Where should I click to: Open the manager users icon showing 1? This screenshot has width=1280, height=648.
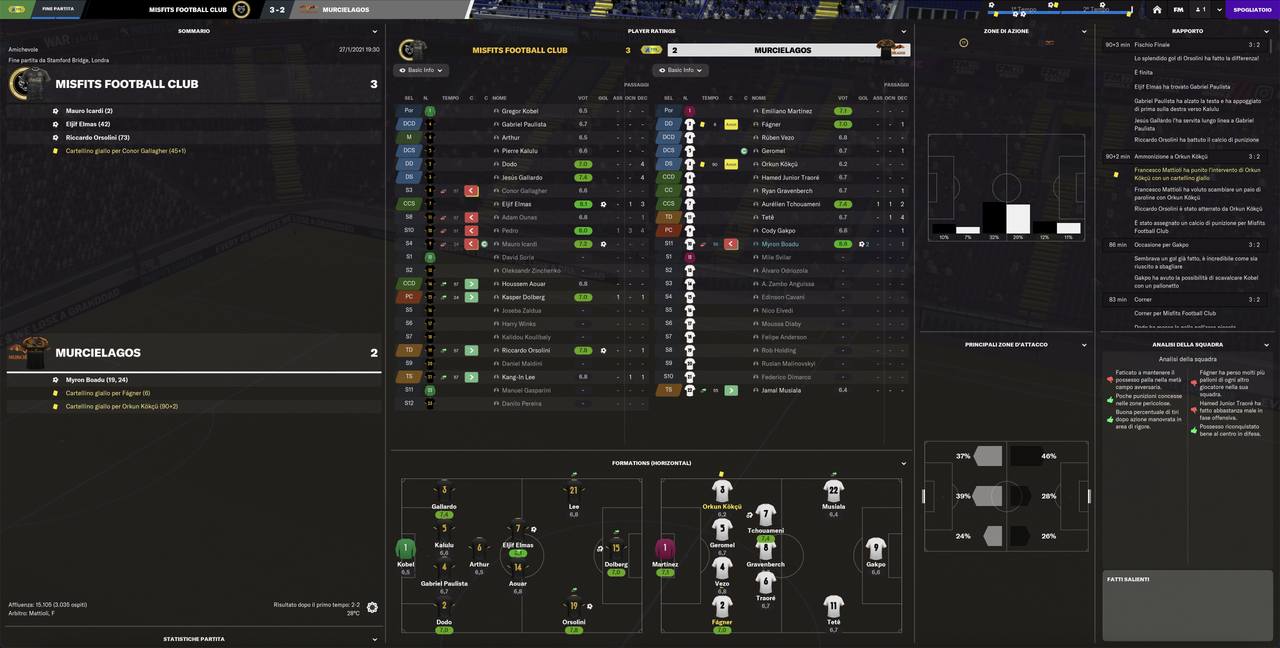(x=1201, y=9)
